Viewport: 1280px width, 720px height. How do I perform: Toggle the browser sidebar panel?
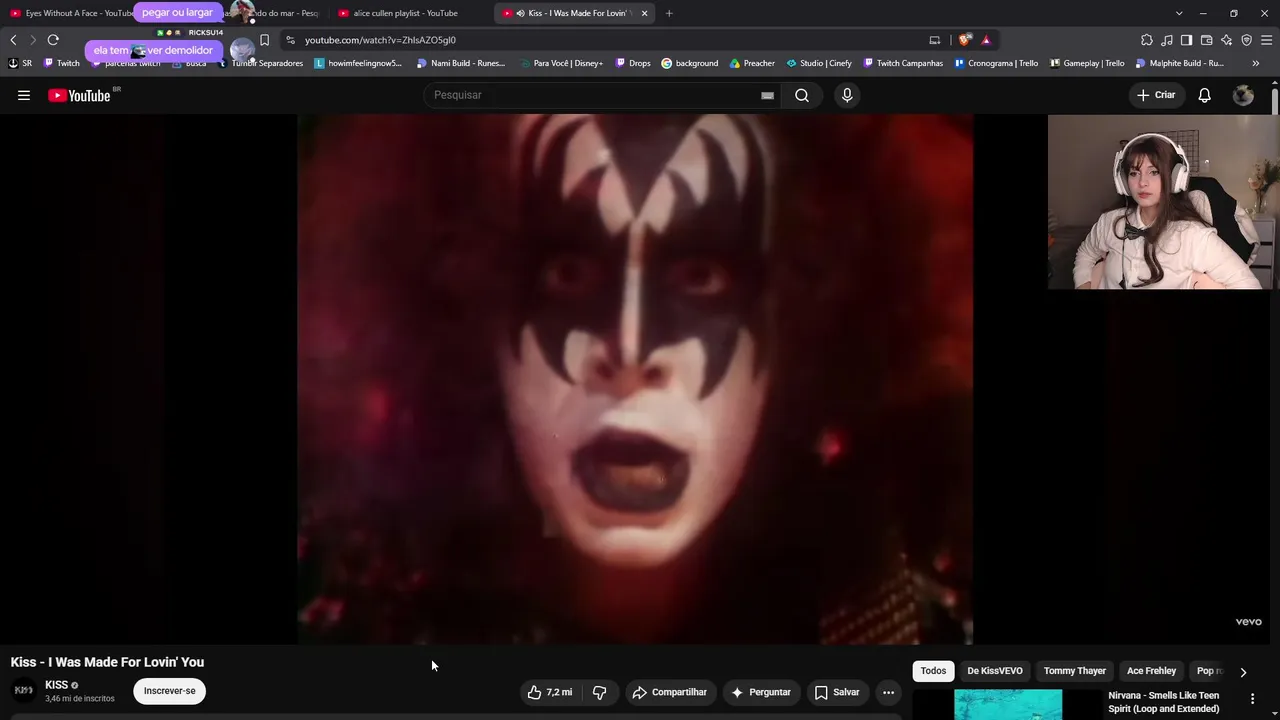point(1186,40)
